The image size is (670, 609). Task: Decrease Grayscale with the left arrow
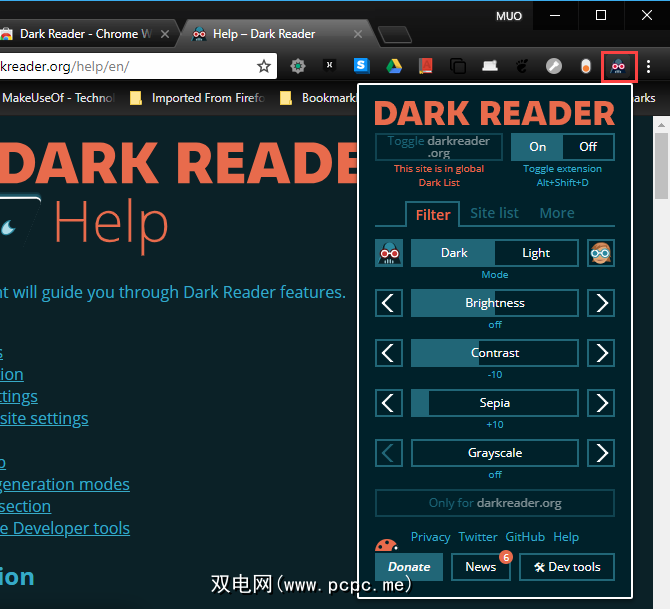[x=389, y=453]
